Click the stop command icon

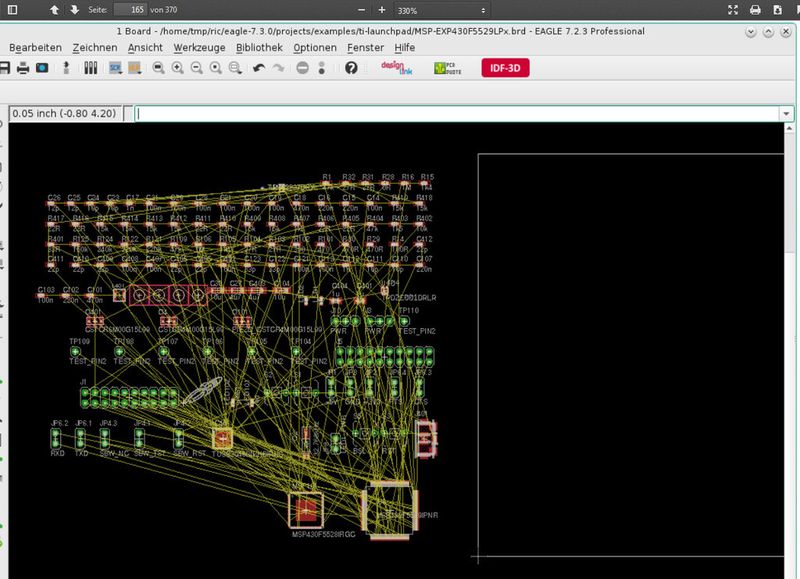click(x=300, y=68)
